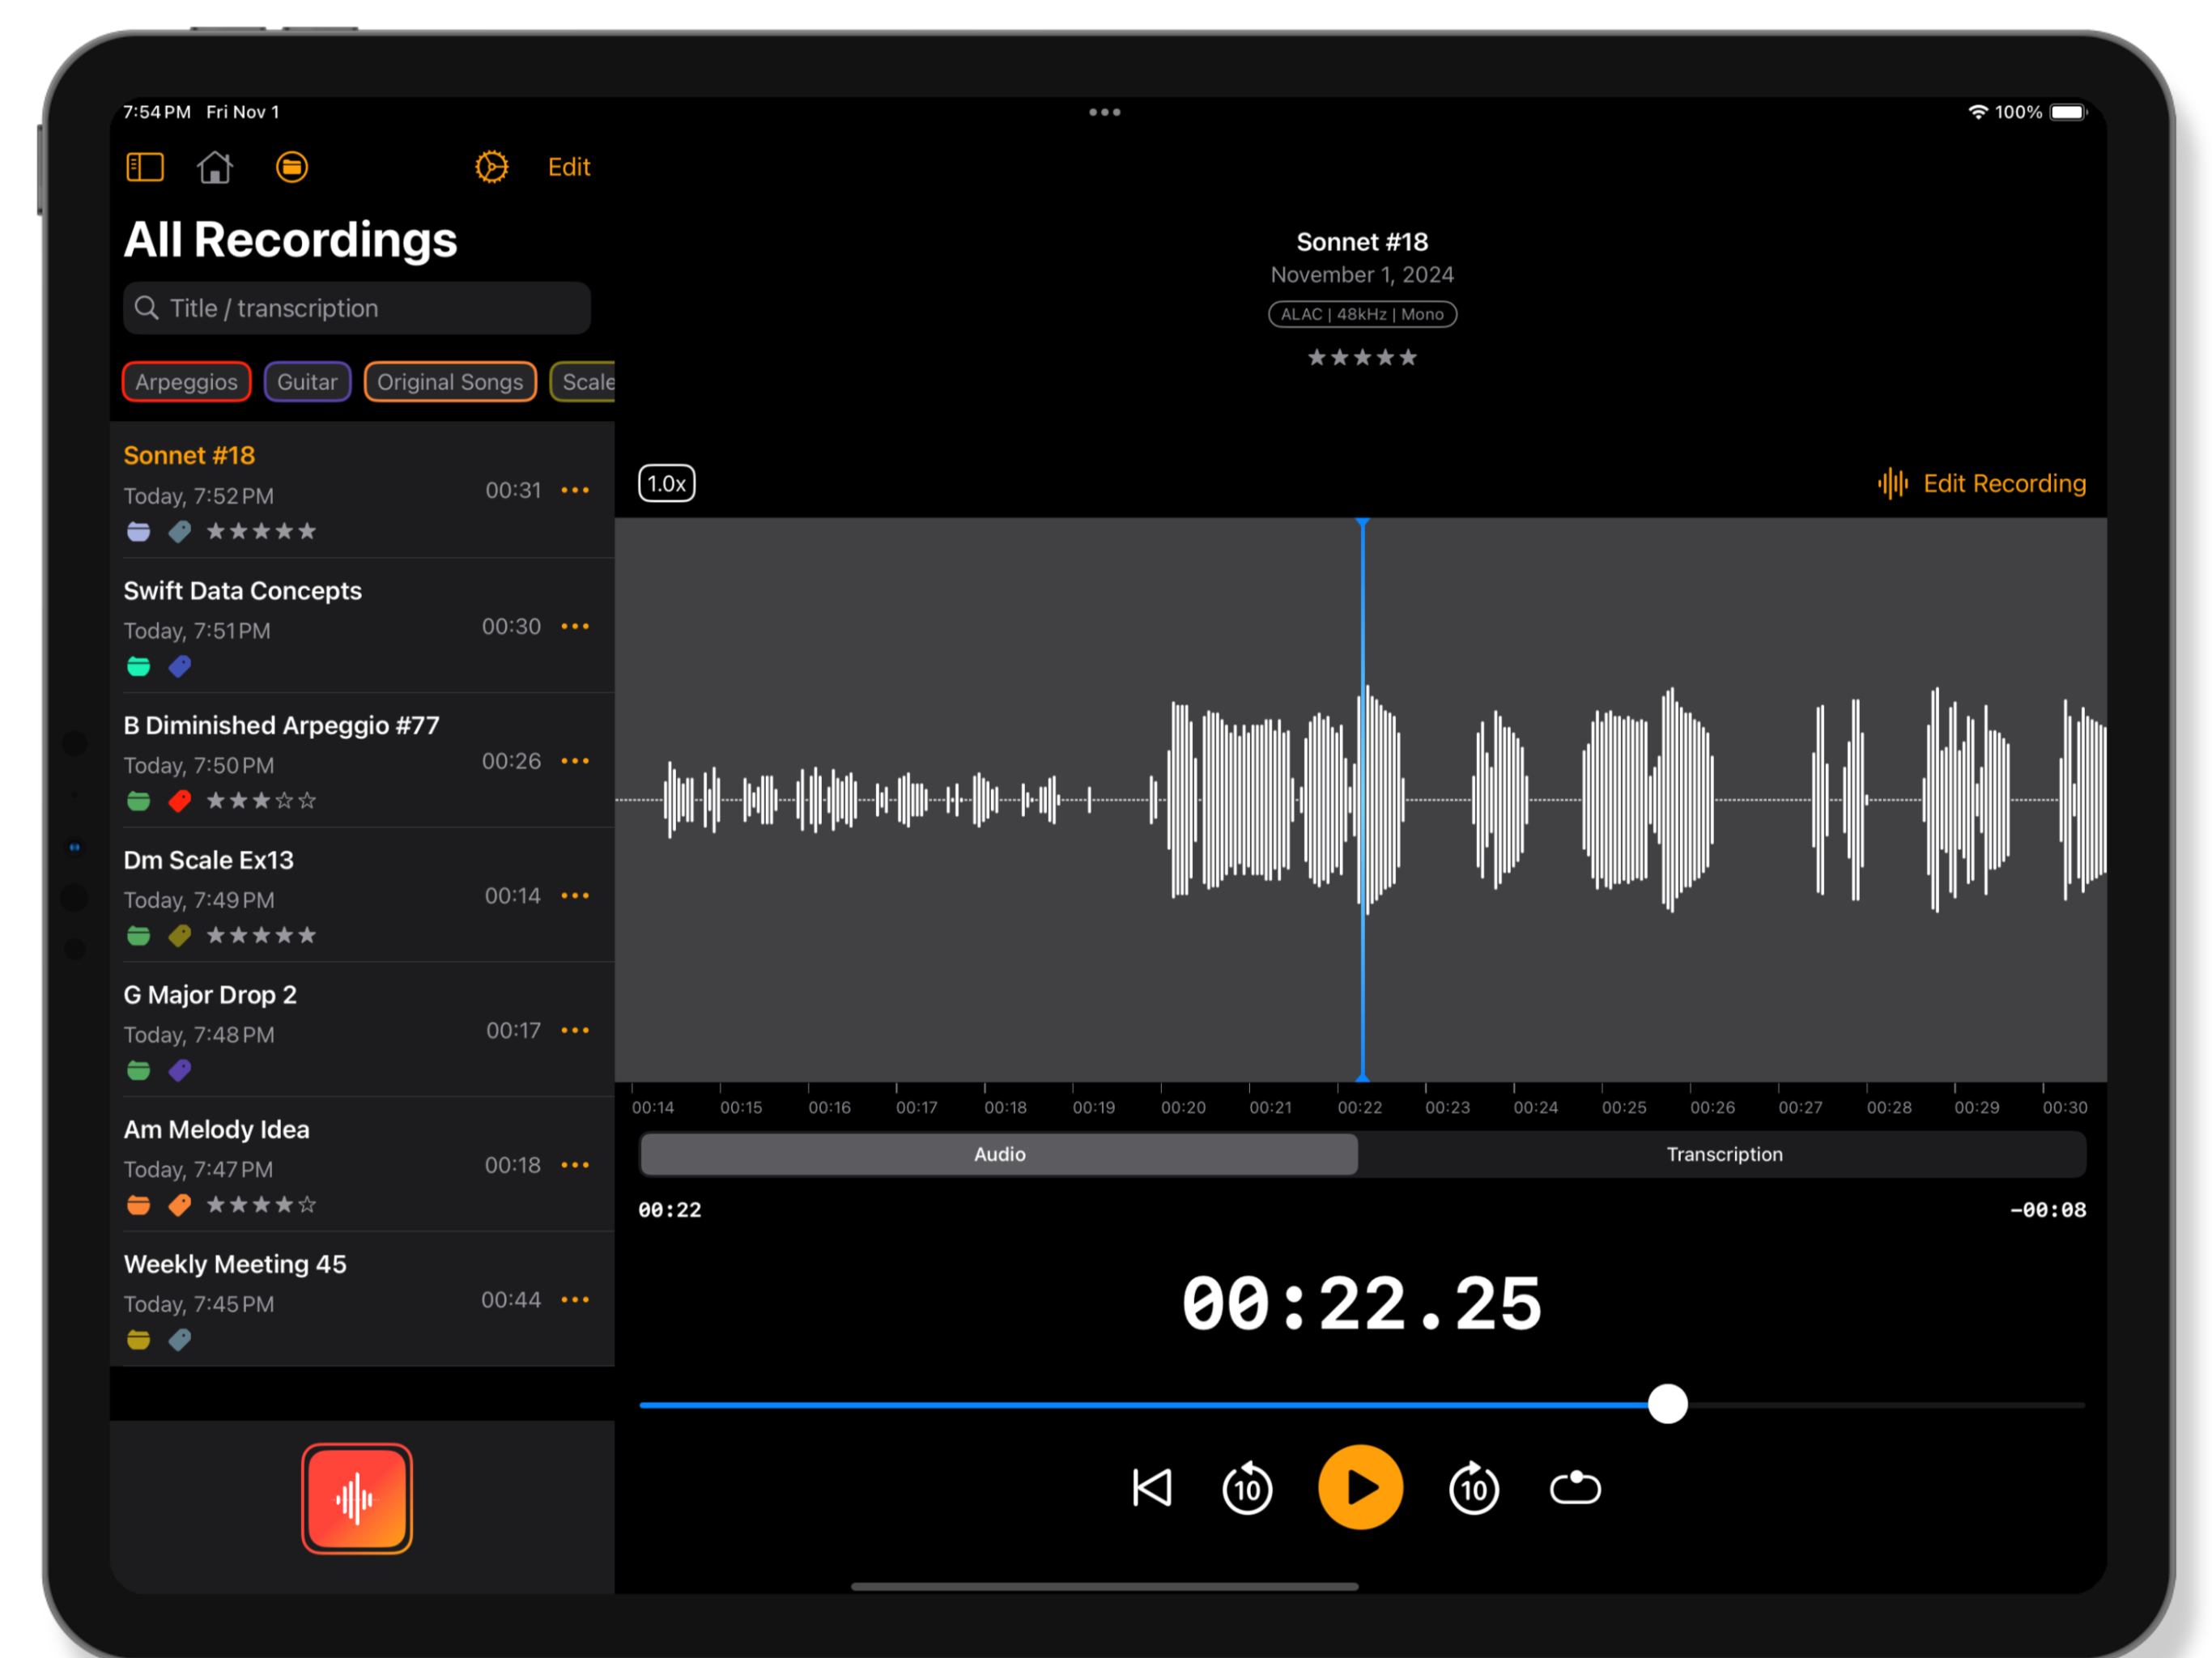Change the 1.0x playback speed

point(666,483)
